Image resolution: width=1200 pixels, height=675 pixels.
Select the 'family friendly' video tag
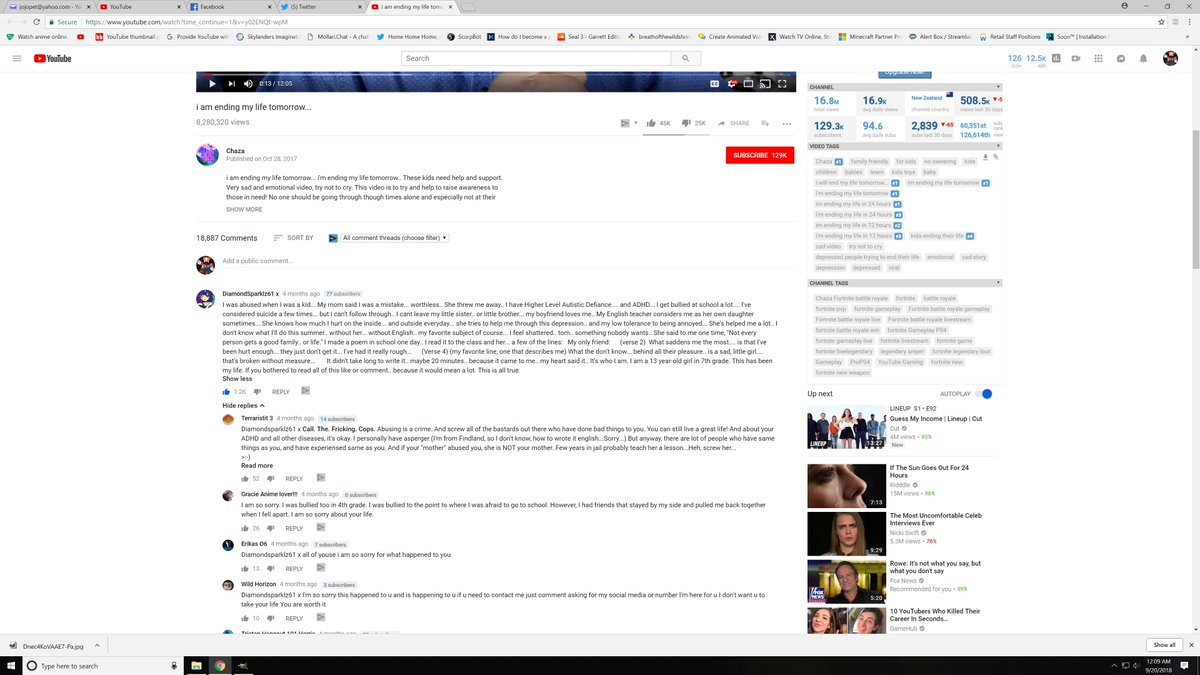[869, 161]
